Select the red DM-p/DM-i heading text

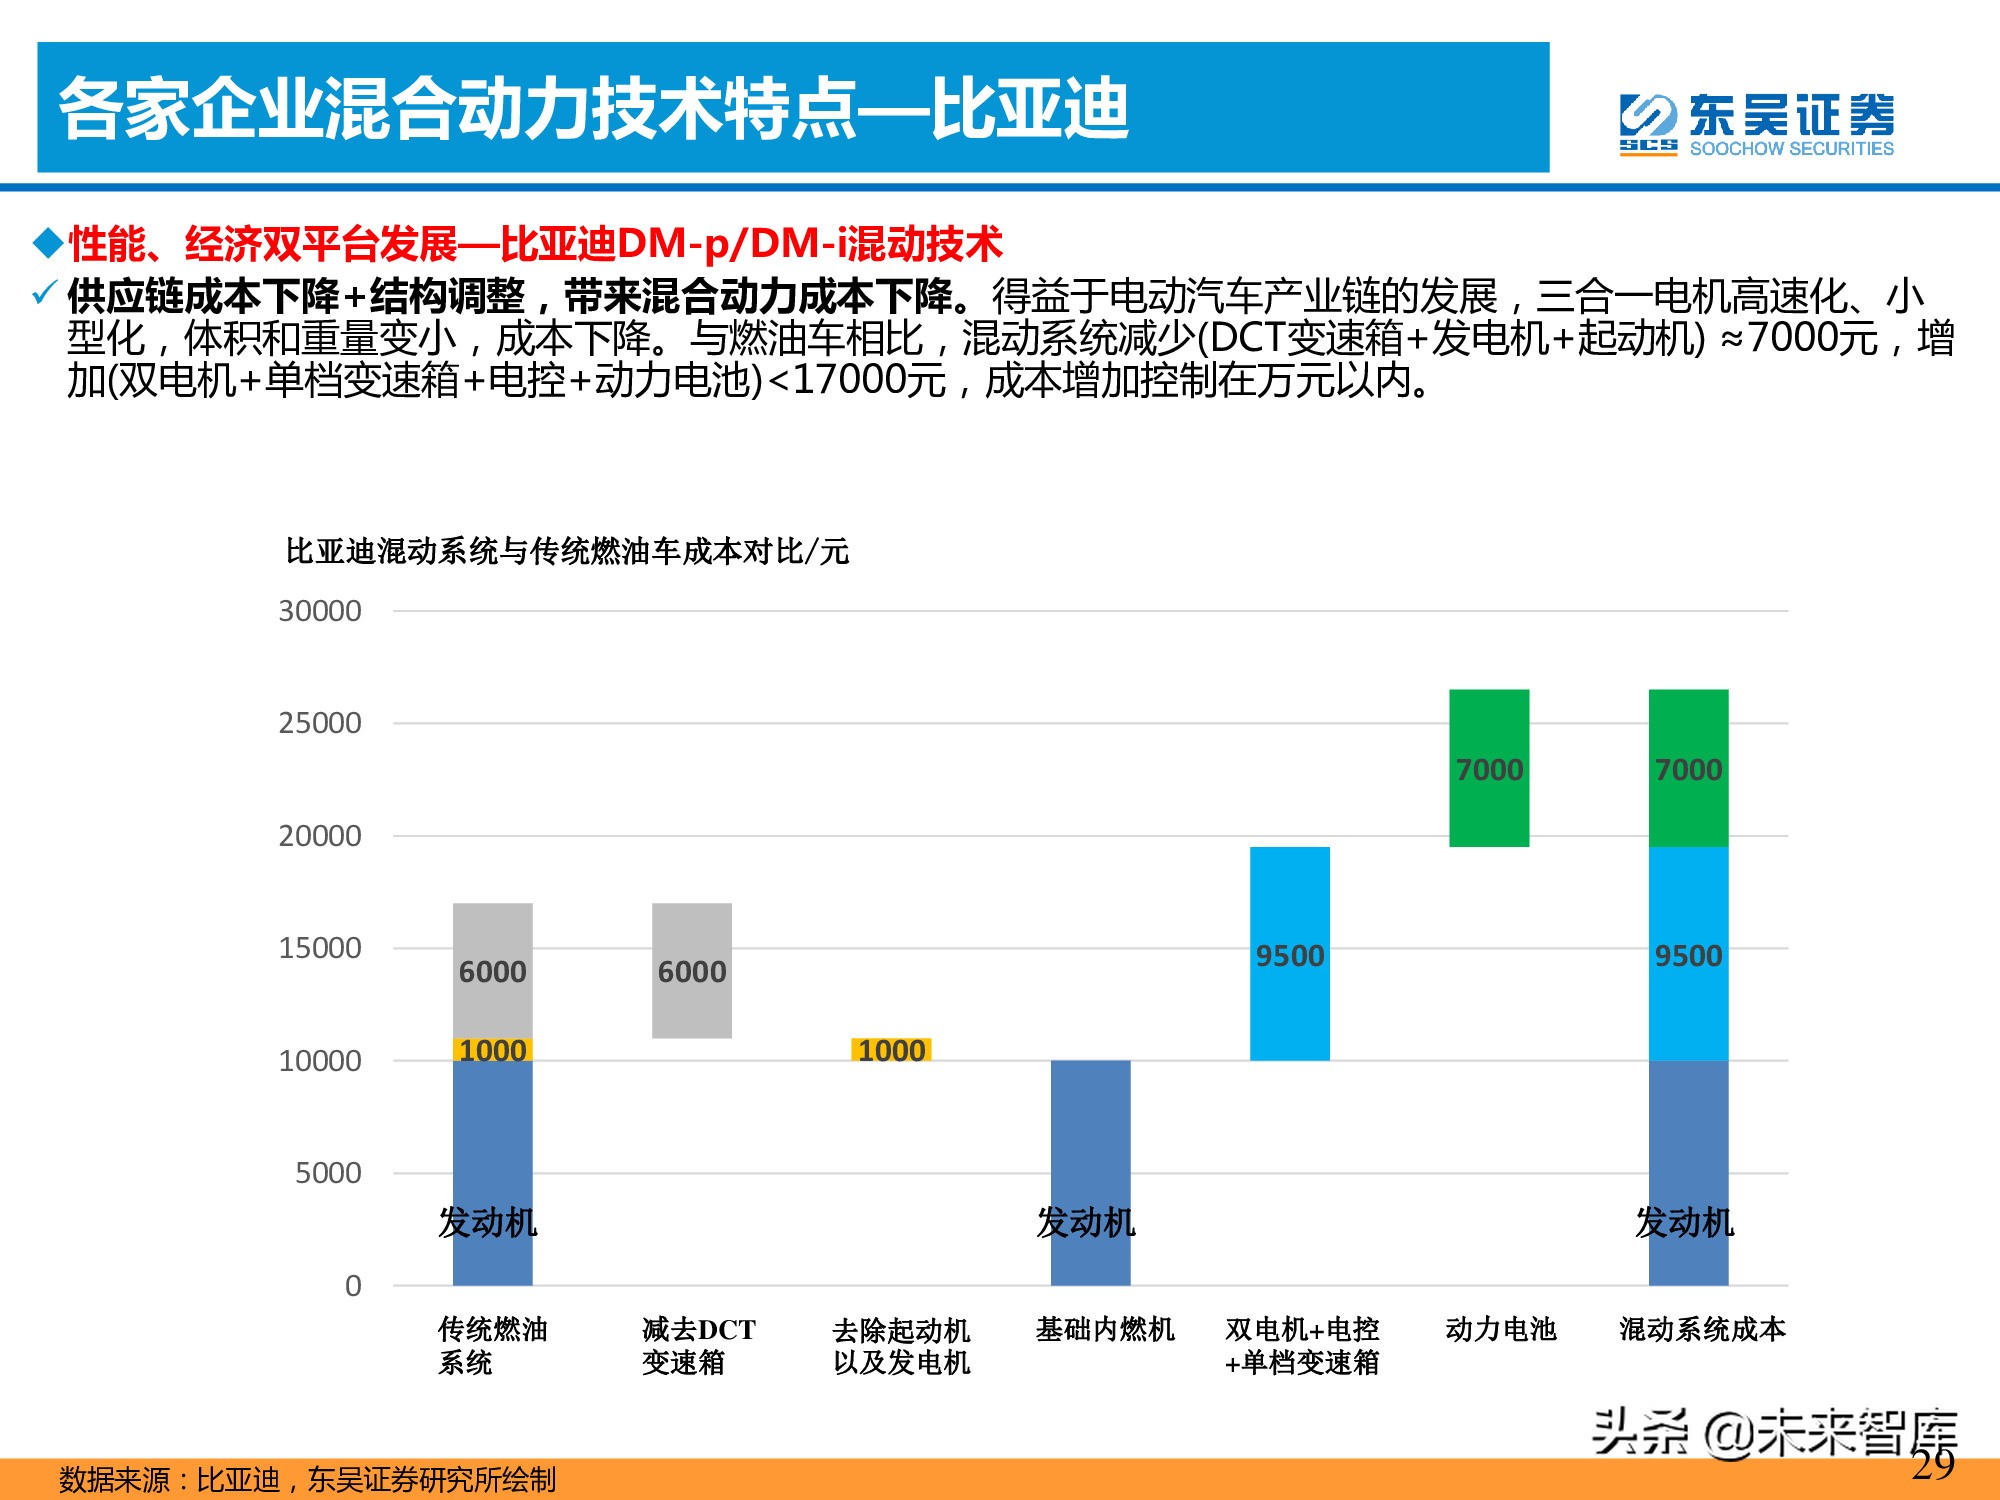click(x=535, y=244)
